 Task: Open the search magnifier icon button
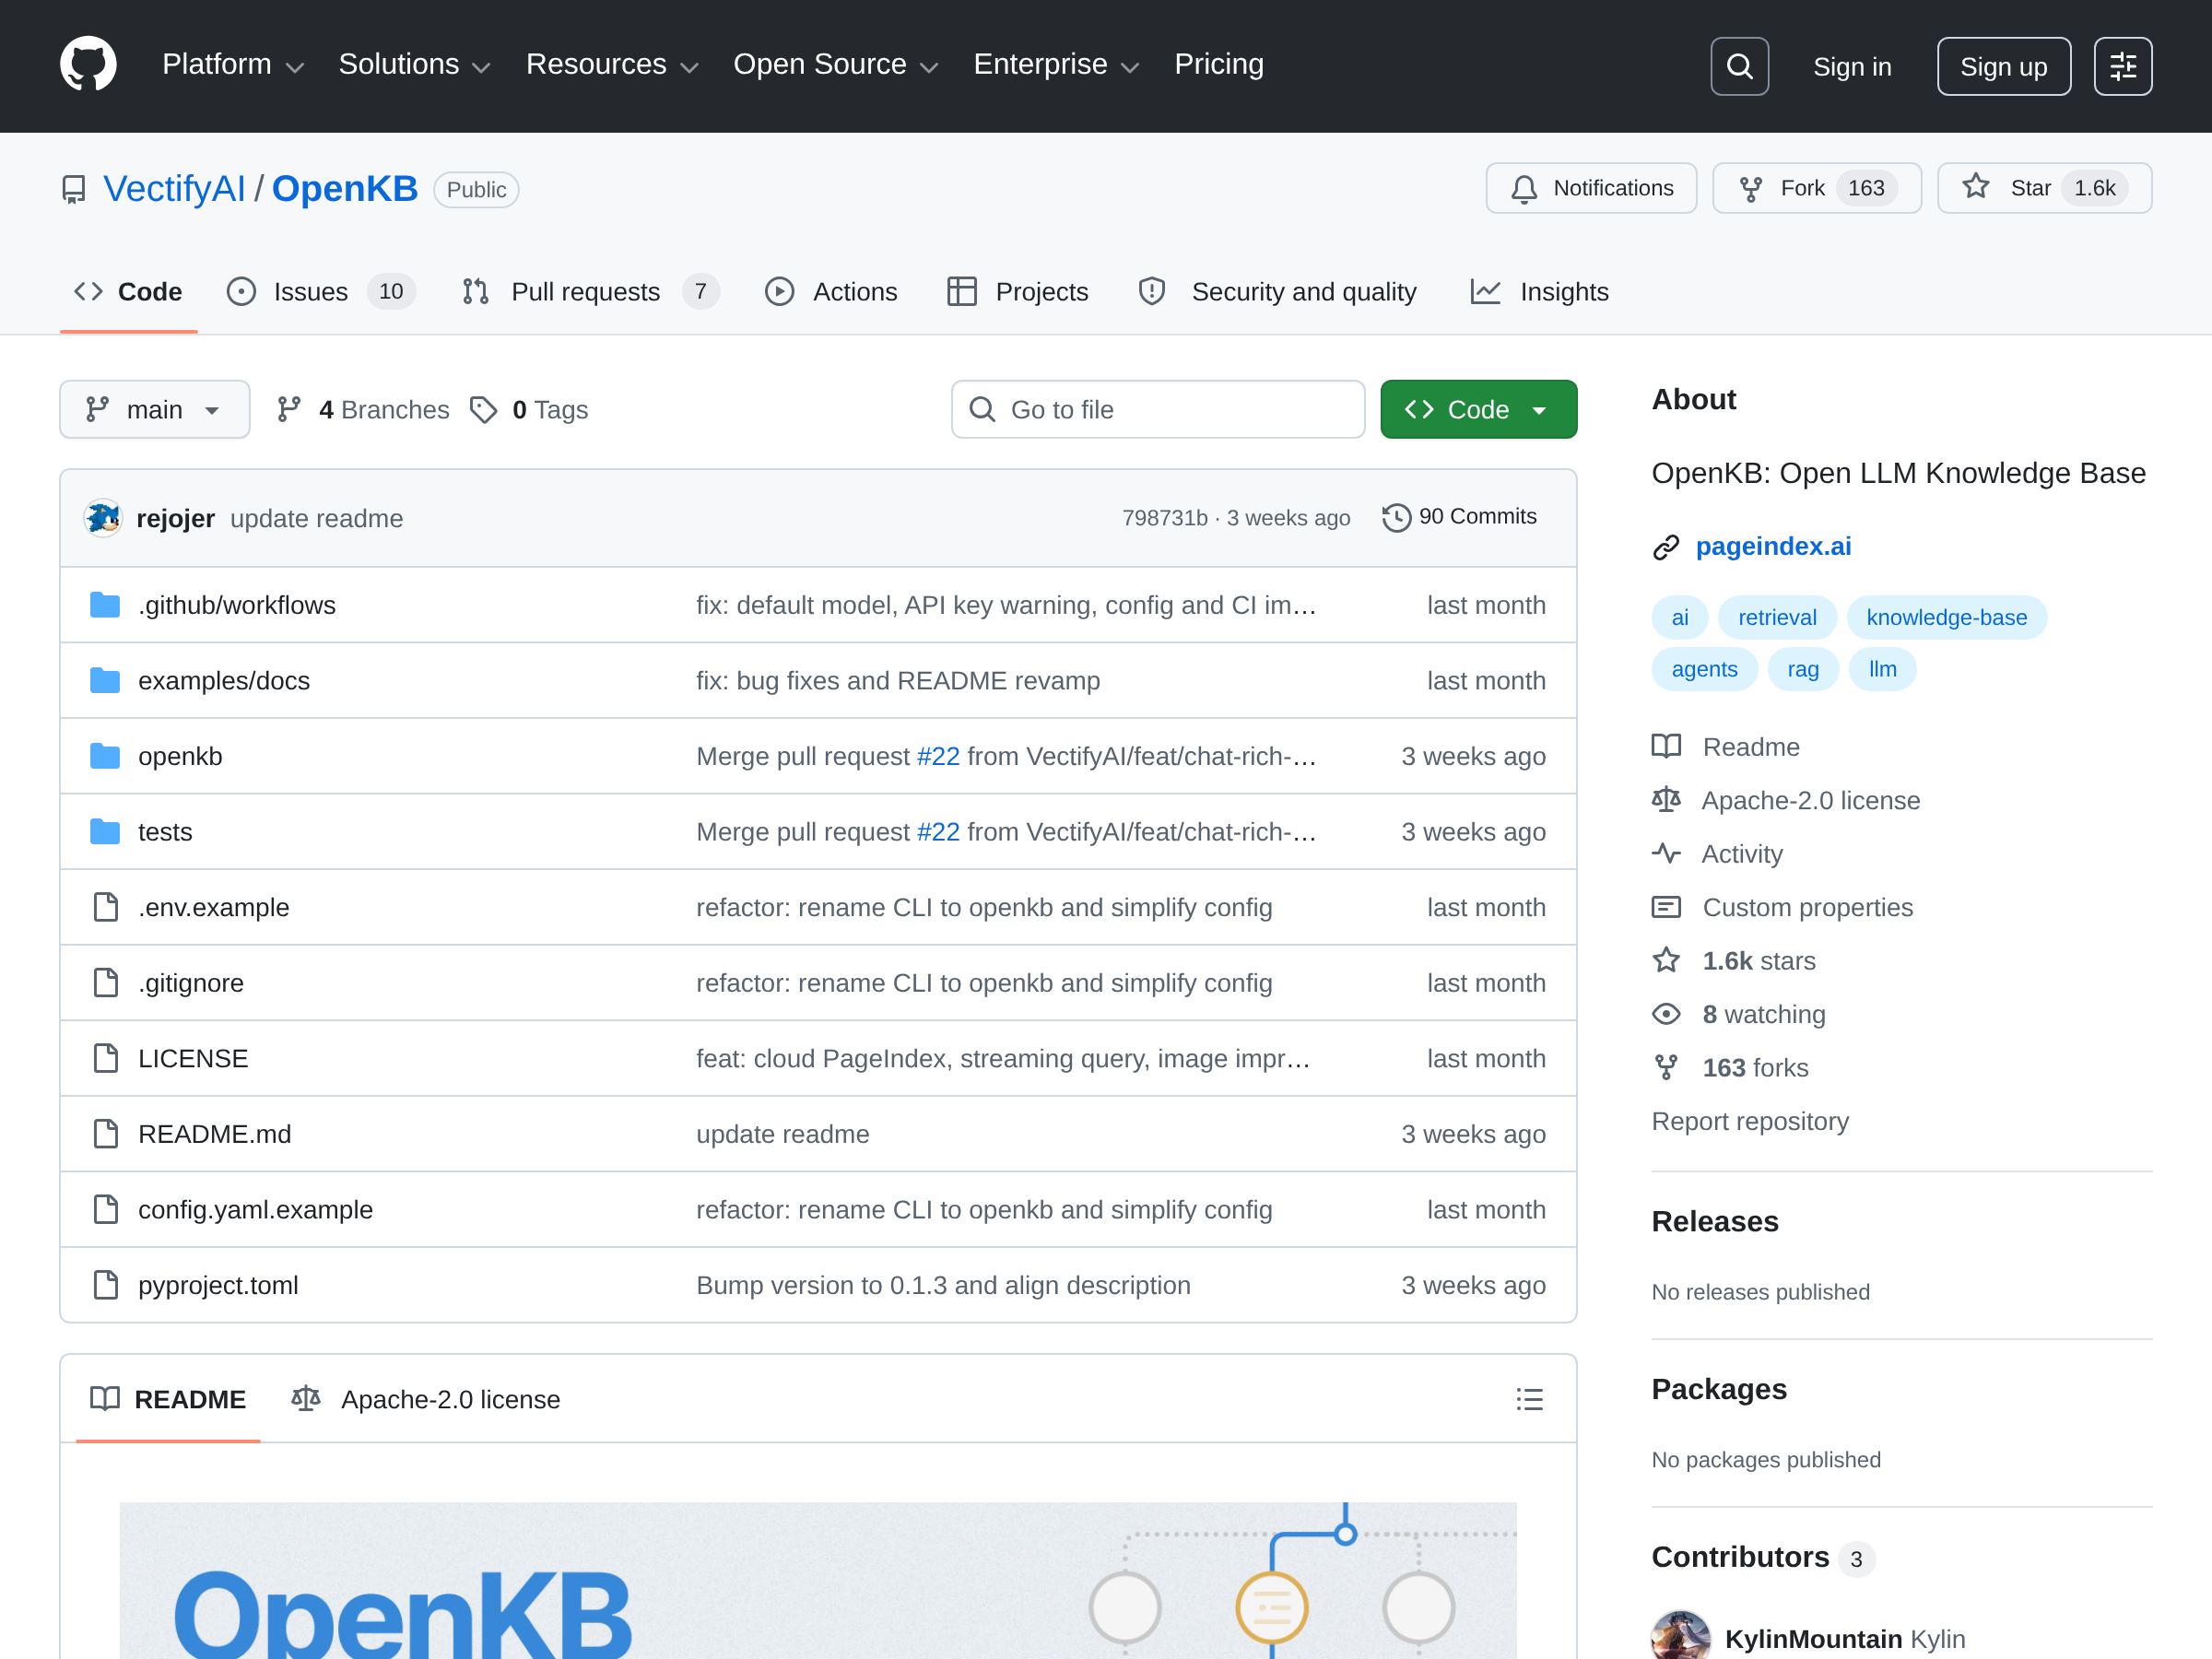pyautogui.click(x=1739, y=66)
